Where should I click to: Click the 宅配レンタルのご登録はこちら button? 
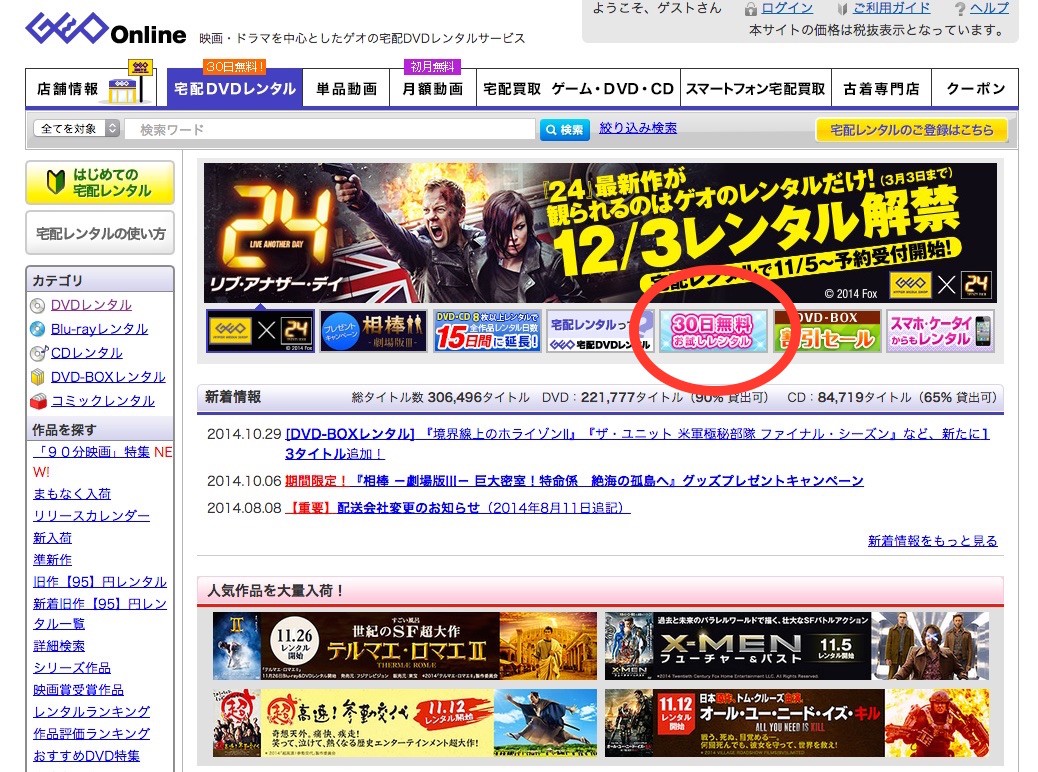click(x=912, y=130)
